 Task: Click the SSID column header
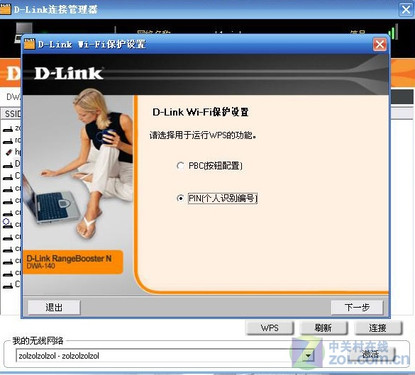tap(11, 114)
